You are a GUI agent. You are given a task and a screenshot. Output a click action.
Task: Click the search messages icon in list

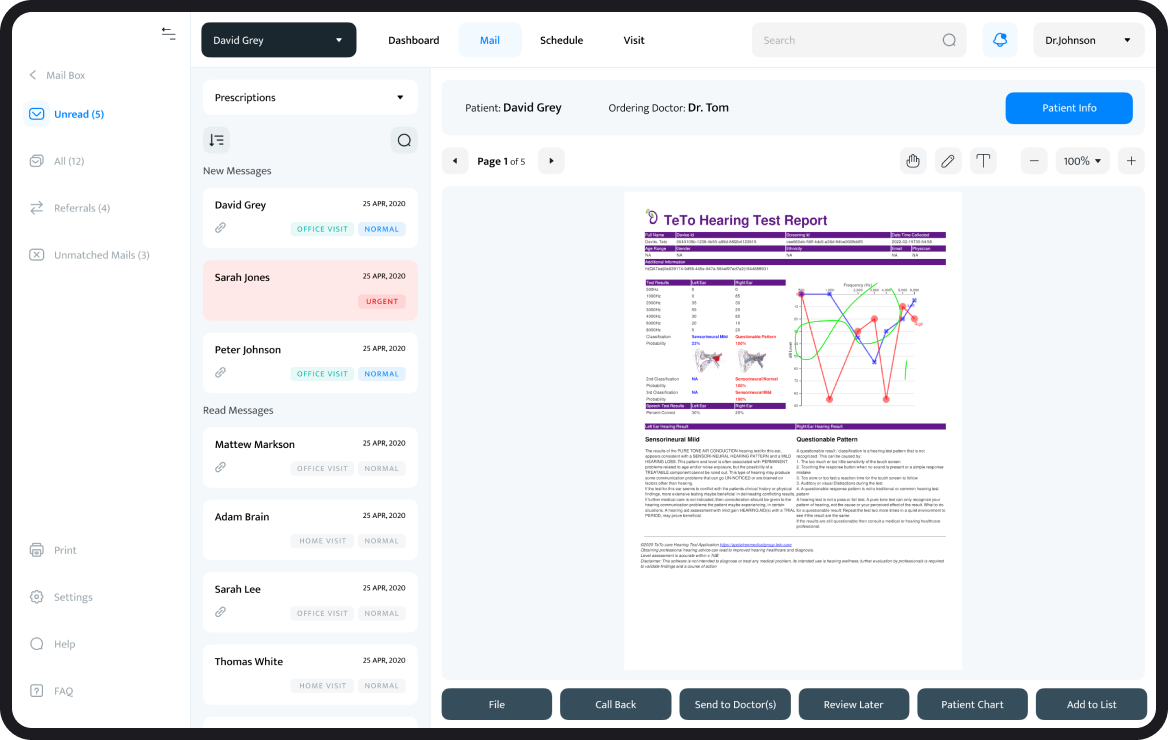tap(404, 140)
